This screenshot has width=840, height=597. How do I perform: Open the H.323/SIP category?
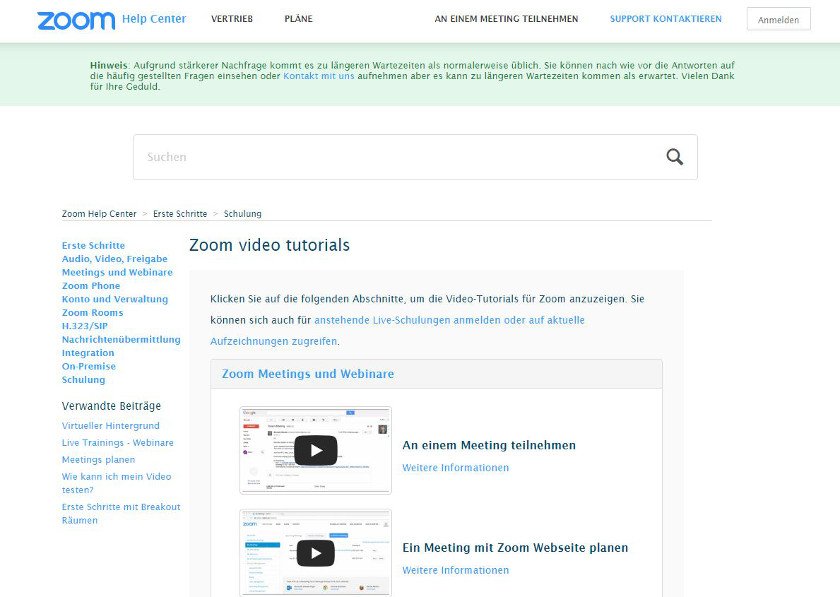pos(85,326)
